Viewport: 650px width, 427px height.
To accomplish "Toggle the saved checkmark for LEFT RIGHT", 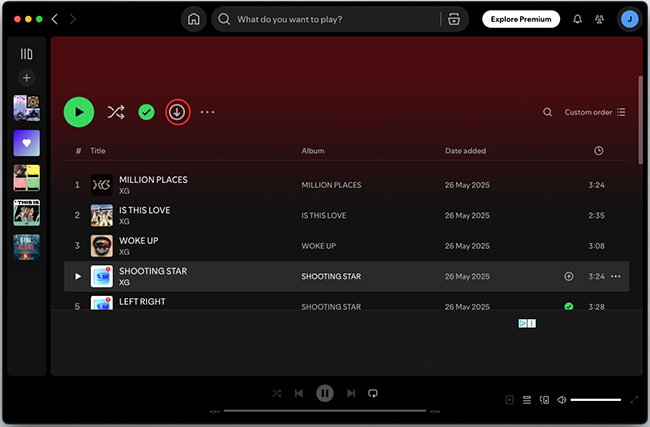I will coord(569,306).
